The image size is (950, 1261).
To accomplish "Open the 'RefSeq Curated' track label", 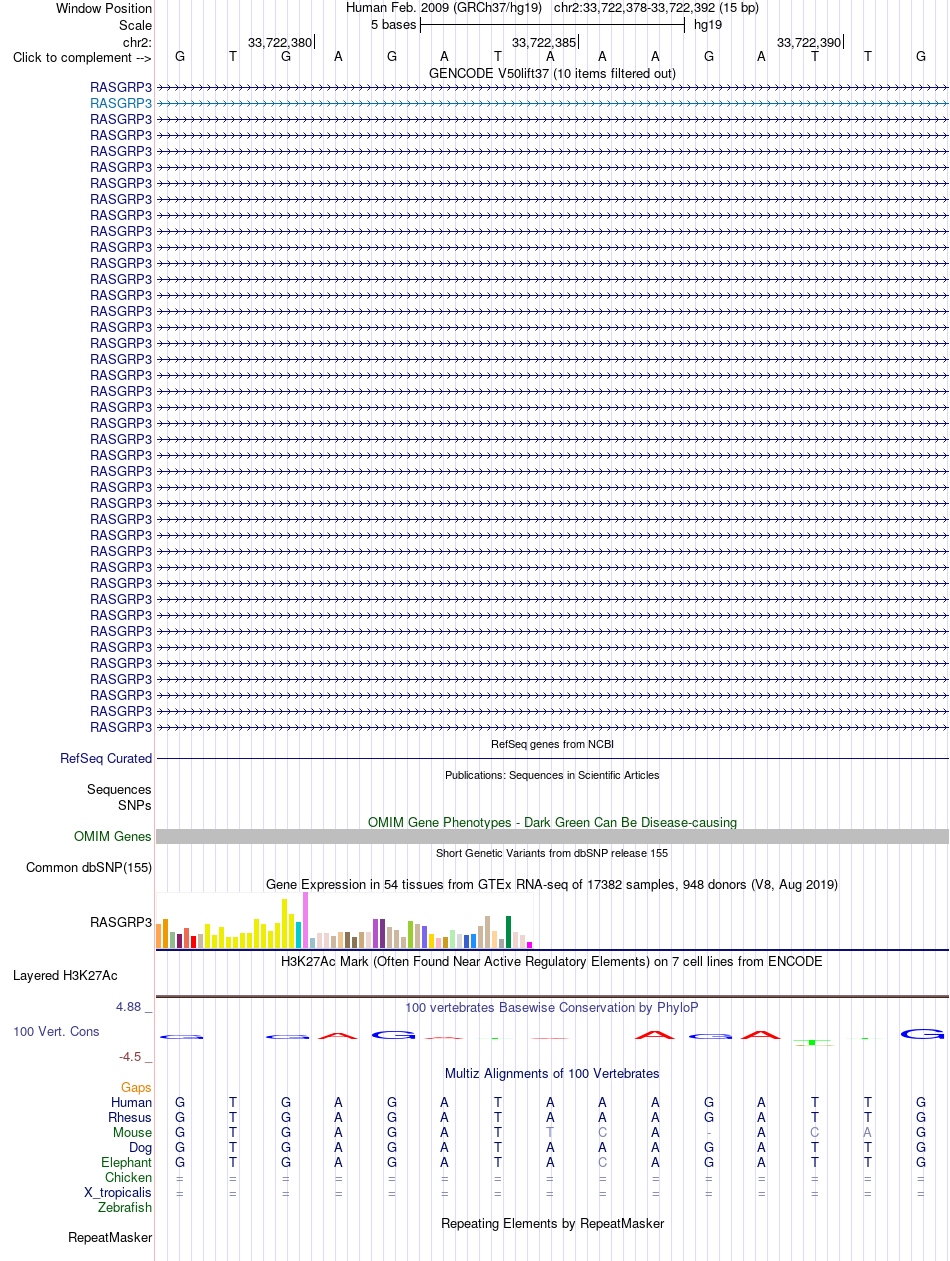I will click(x=106, y=759).
